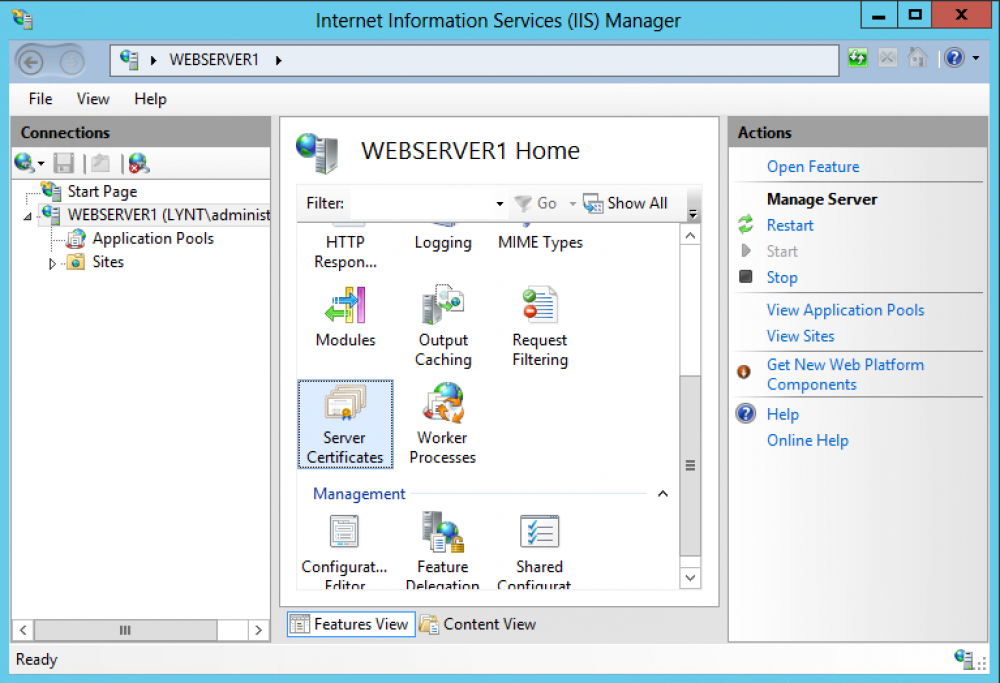Open the Modules feature icon
The image size is (1000, 683).
coord(345,318)
